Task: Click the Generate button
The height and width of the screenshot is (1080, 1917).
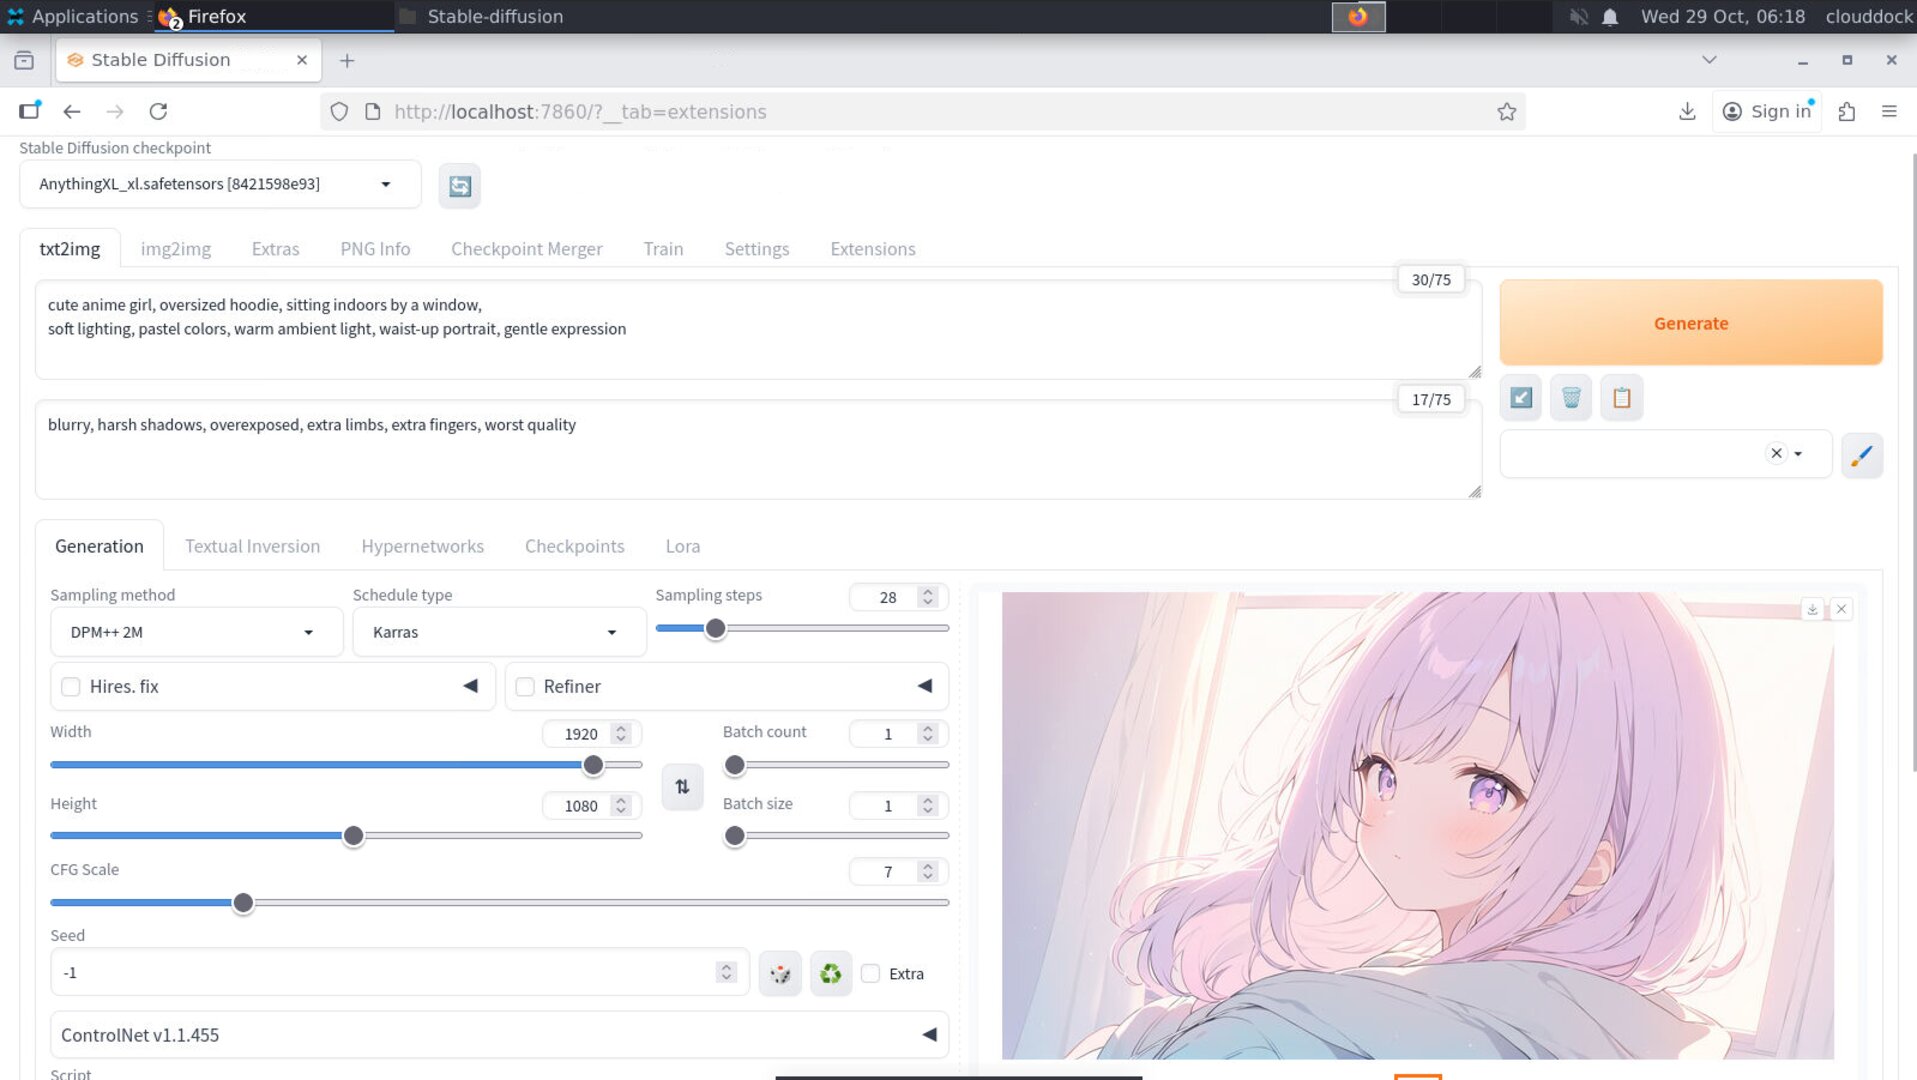Action: (x=1690, y=323)
